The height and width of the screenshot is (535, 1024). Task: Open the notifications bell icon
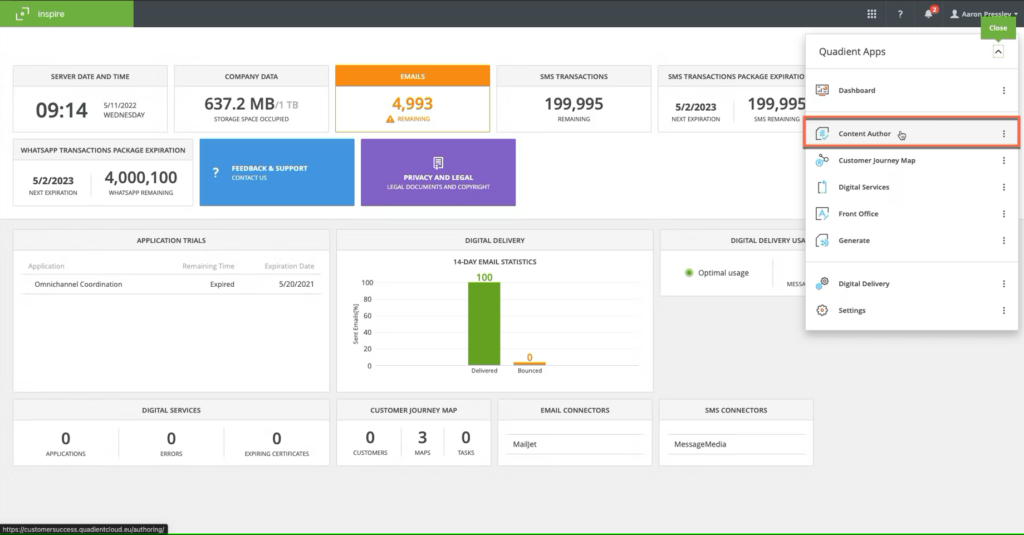click(929, 14)
